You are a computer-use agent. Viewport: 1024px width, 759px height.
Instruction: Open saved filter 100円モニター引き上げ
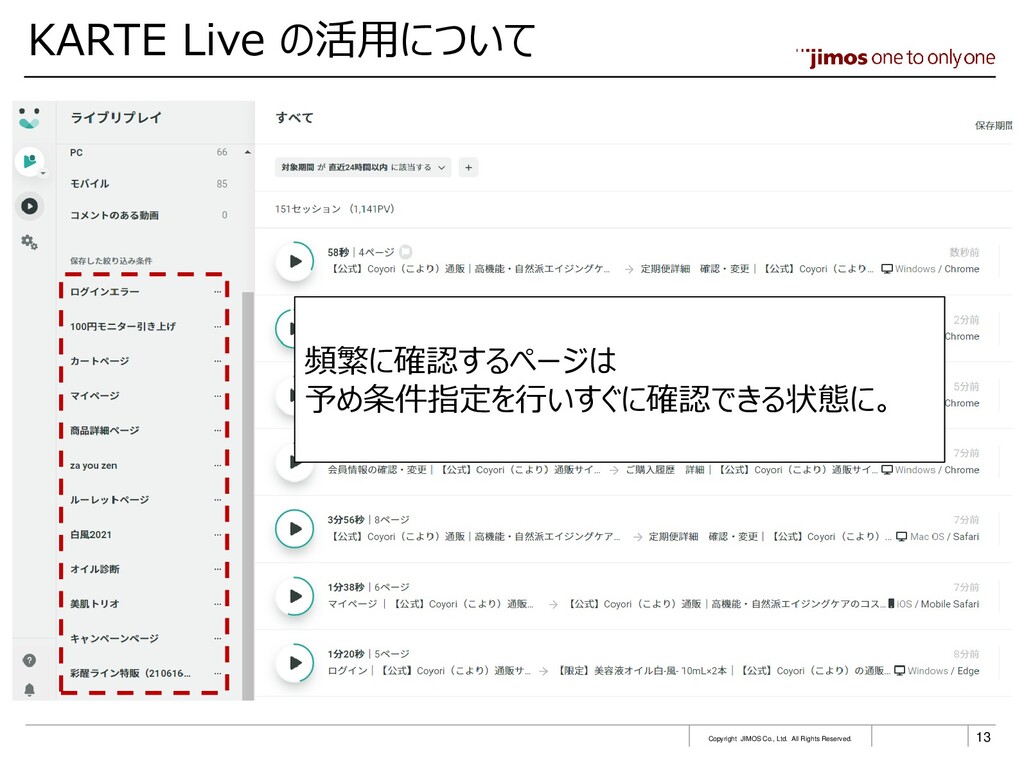pyautogui.click(x=123, y=327)
